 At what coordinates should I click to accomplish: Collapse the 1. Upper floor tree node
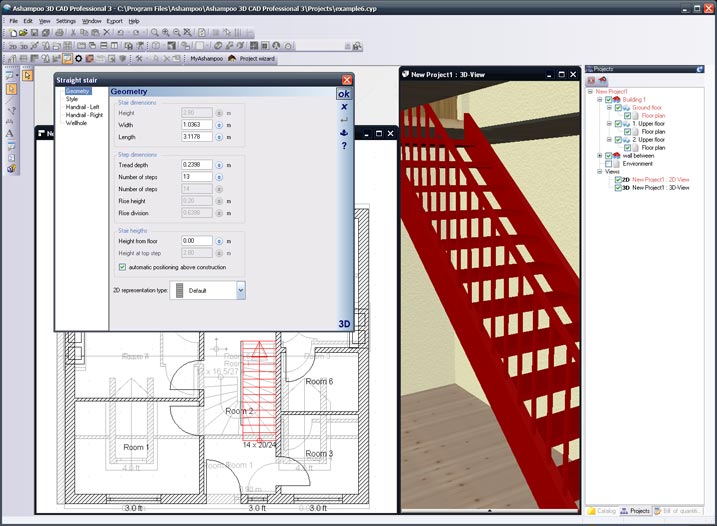click(609, 123)
